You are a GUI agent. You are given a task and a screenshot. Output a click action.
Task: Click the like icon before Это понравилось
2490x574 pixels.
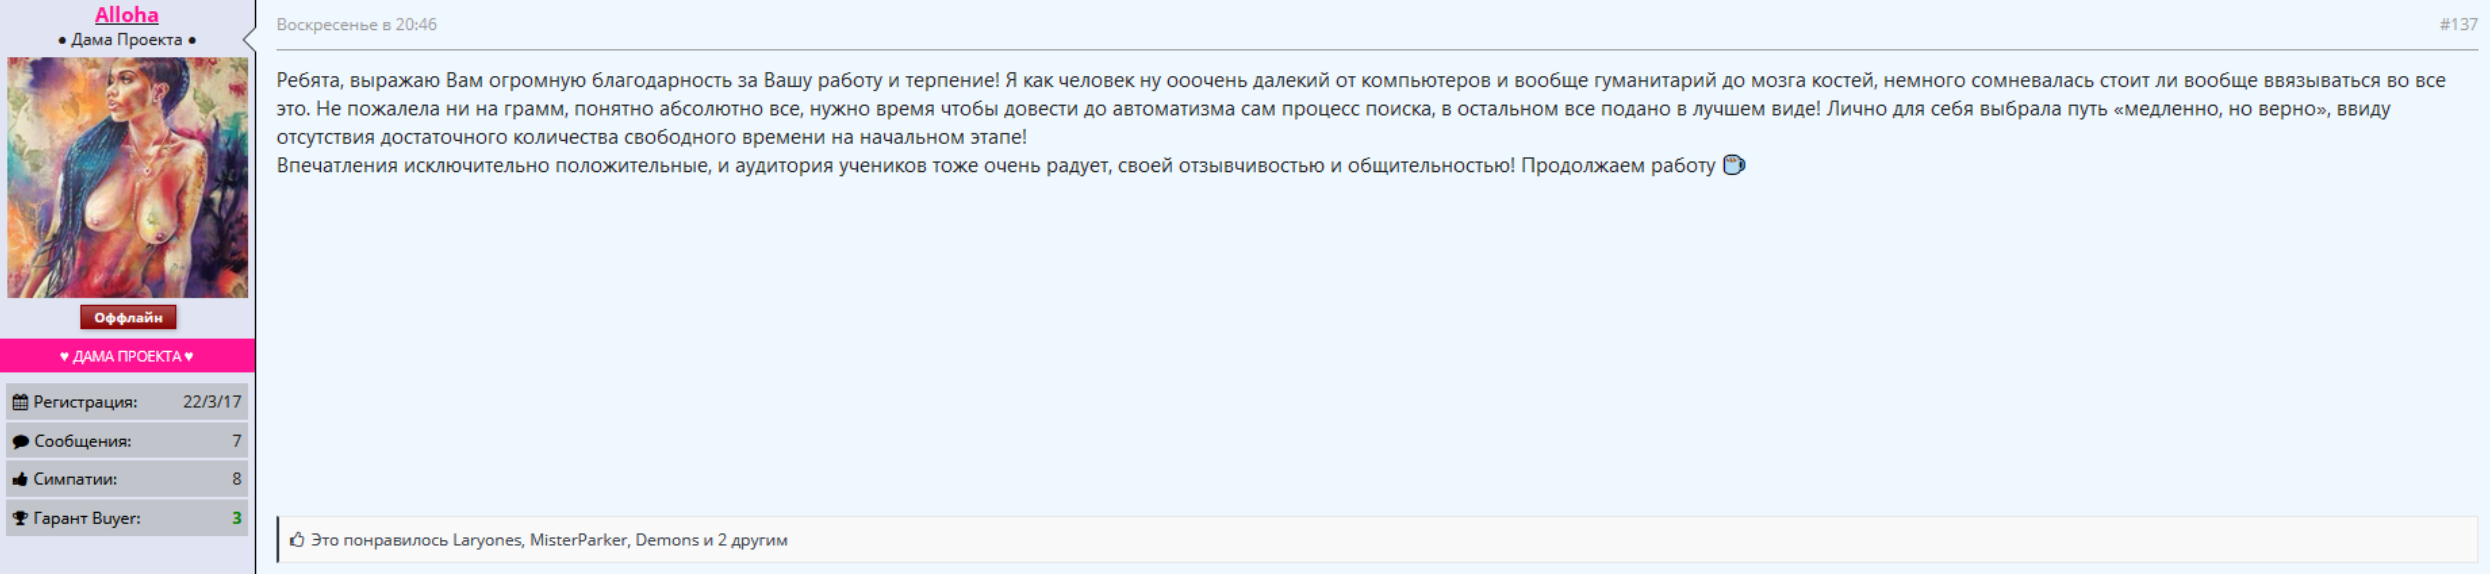coord(297,540)
